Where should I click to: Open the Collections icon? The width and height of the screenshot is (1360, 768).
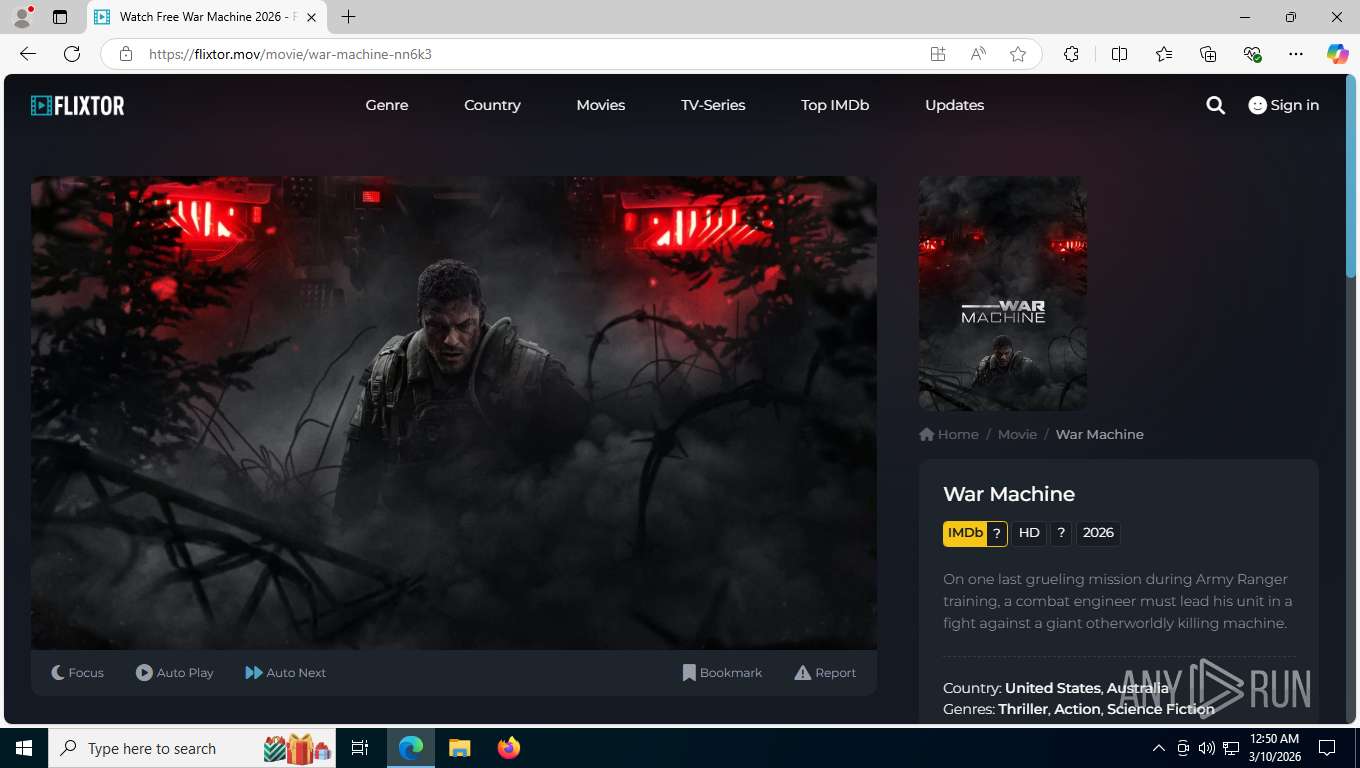click(1208, 54)
